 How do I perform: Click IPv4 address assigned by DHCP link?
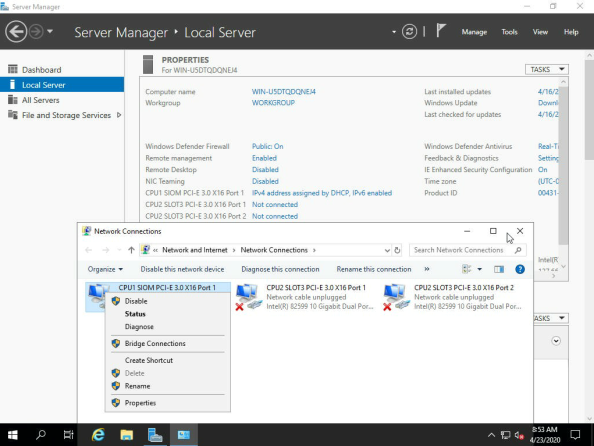point(322,193)
